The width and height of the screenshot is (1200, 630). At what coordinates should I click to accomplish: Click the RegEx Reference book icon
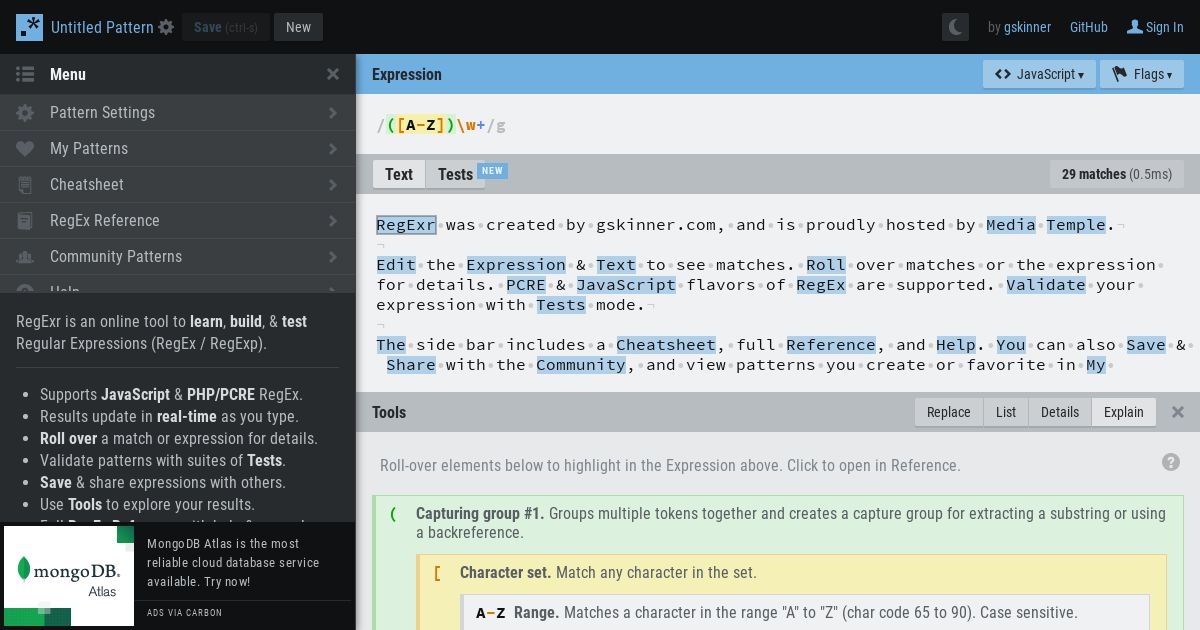25,221
